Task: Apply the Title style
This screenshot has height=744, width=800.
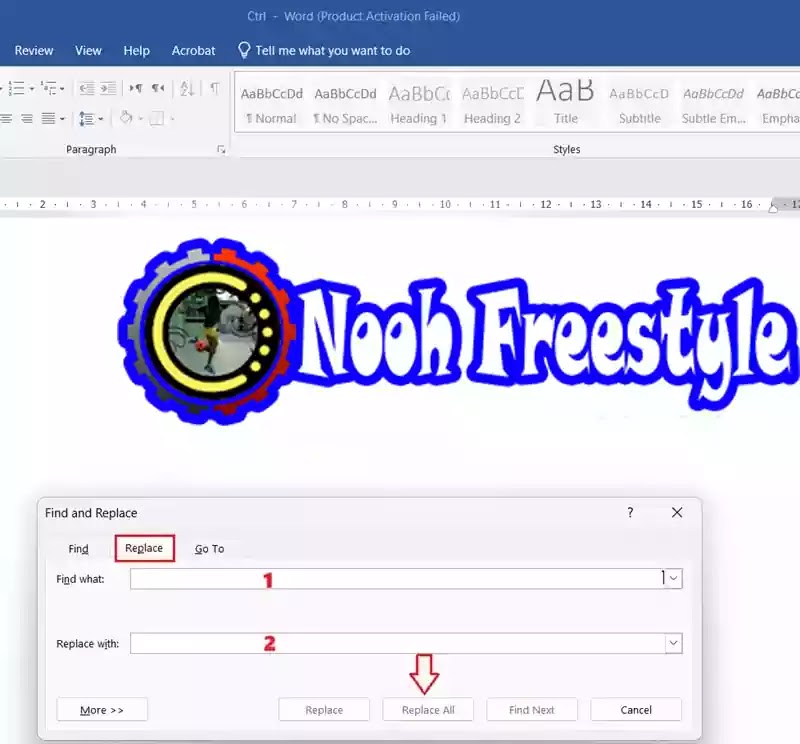Action: coord(566,105)
